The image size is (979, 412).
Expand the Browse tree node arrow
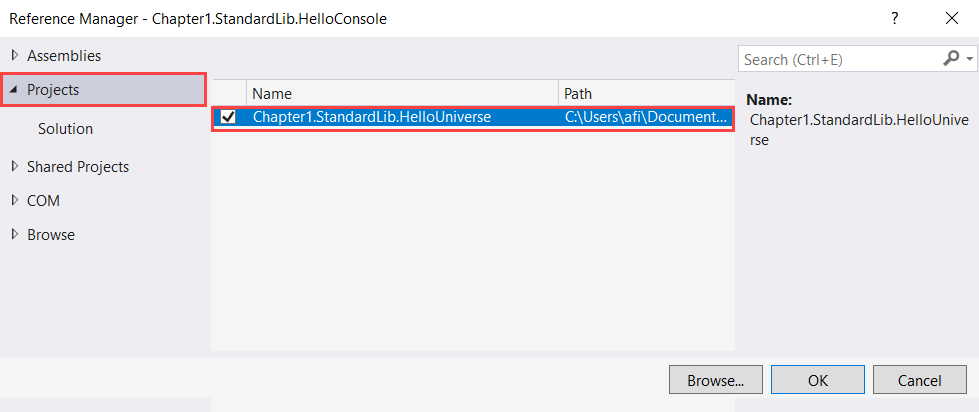(x=15, y=234)
